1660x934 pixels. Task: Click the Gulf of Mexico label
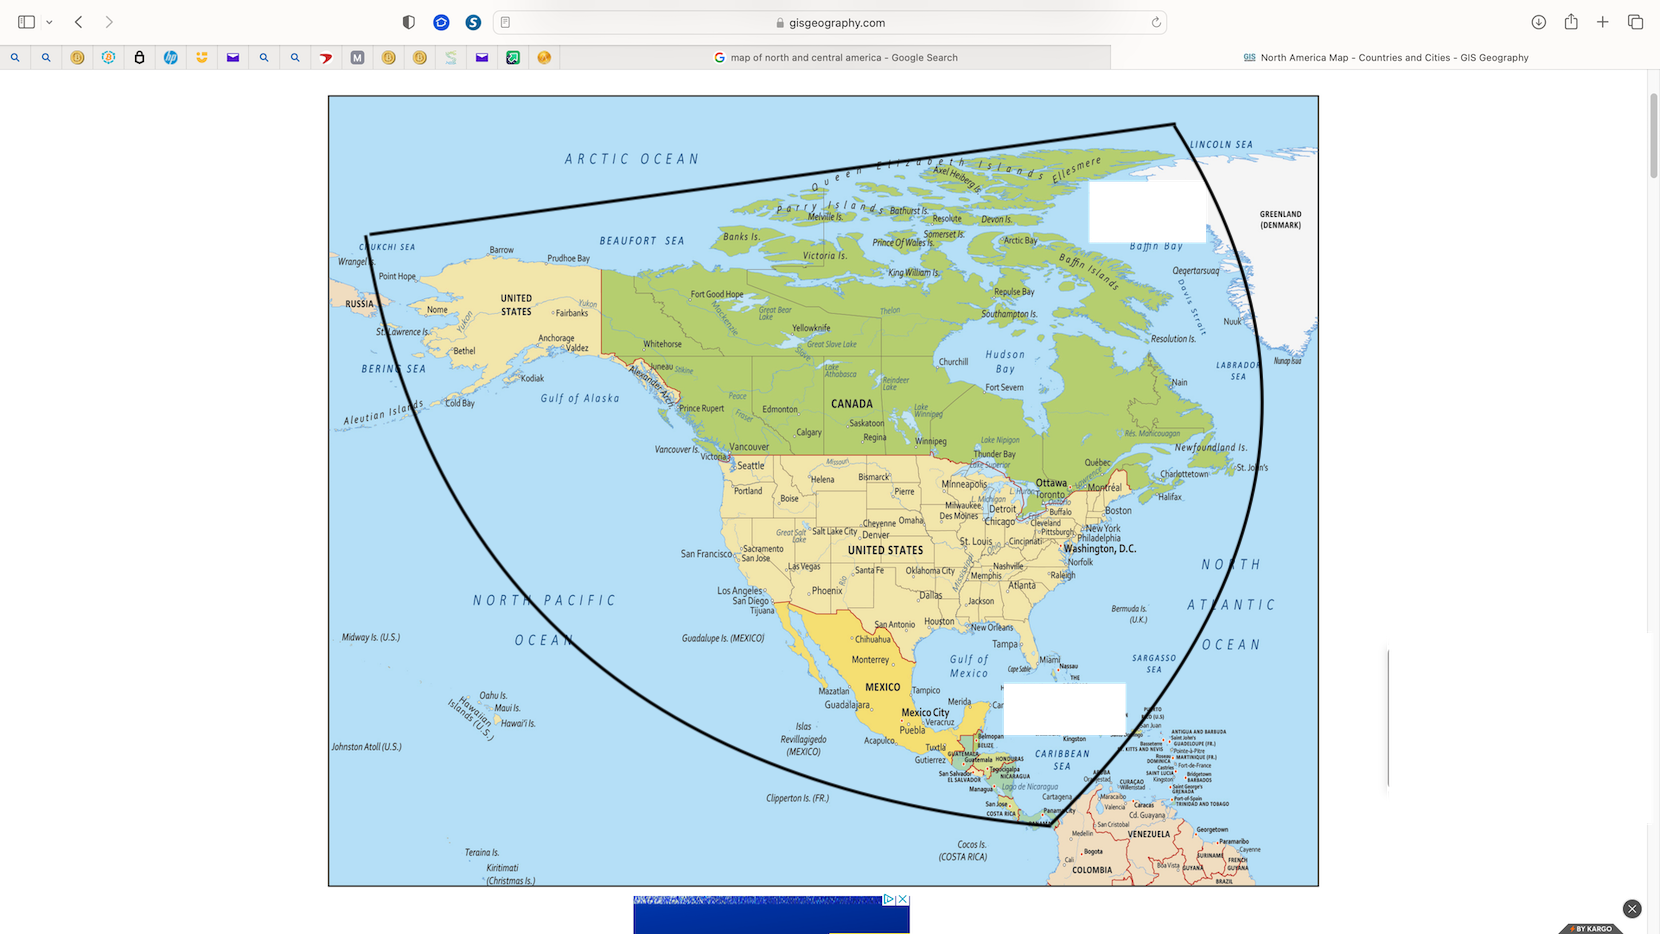point(969,666)
